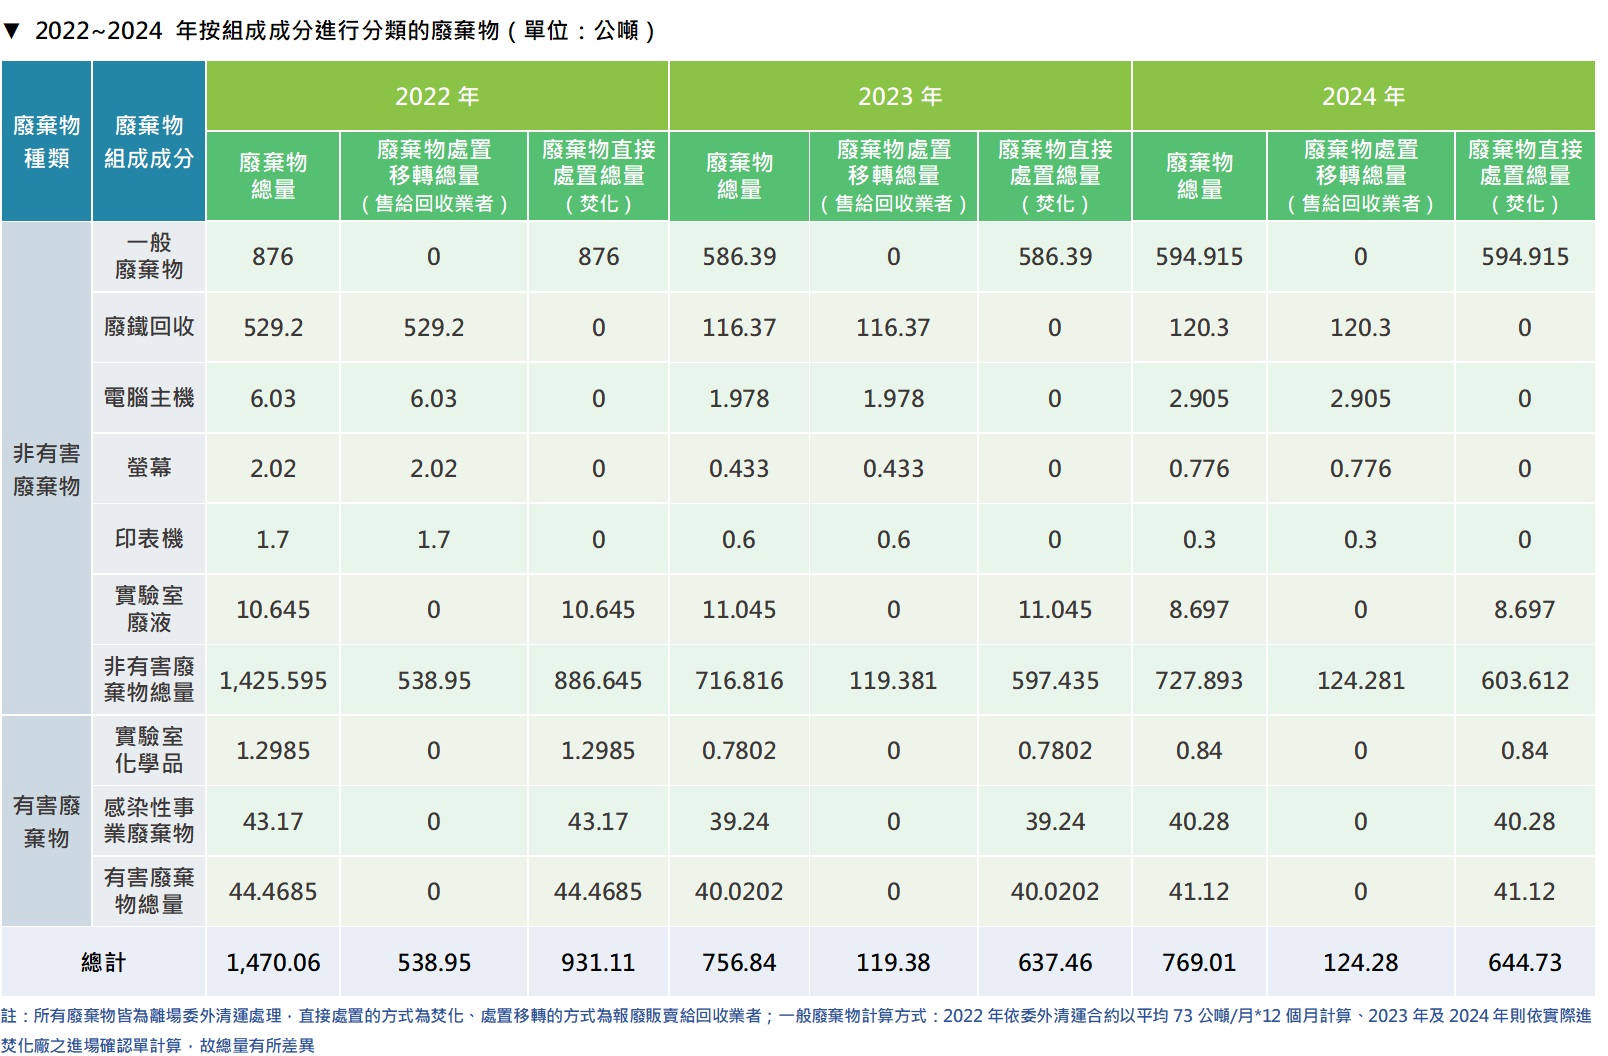1608x1056 pixels.
Task: Select the 廢鐵回收 row label
Action: pos(149,327)
